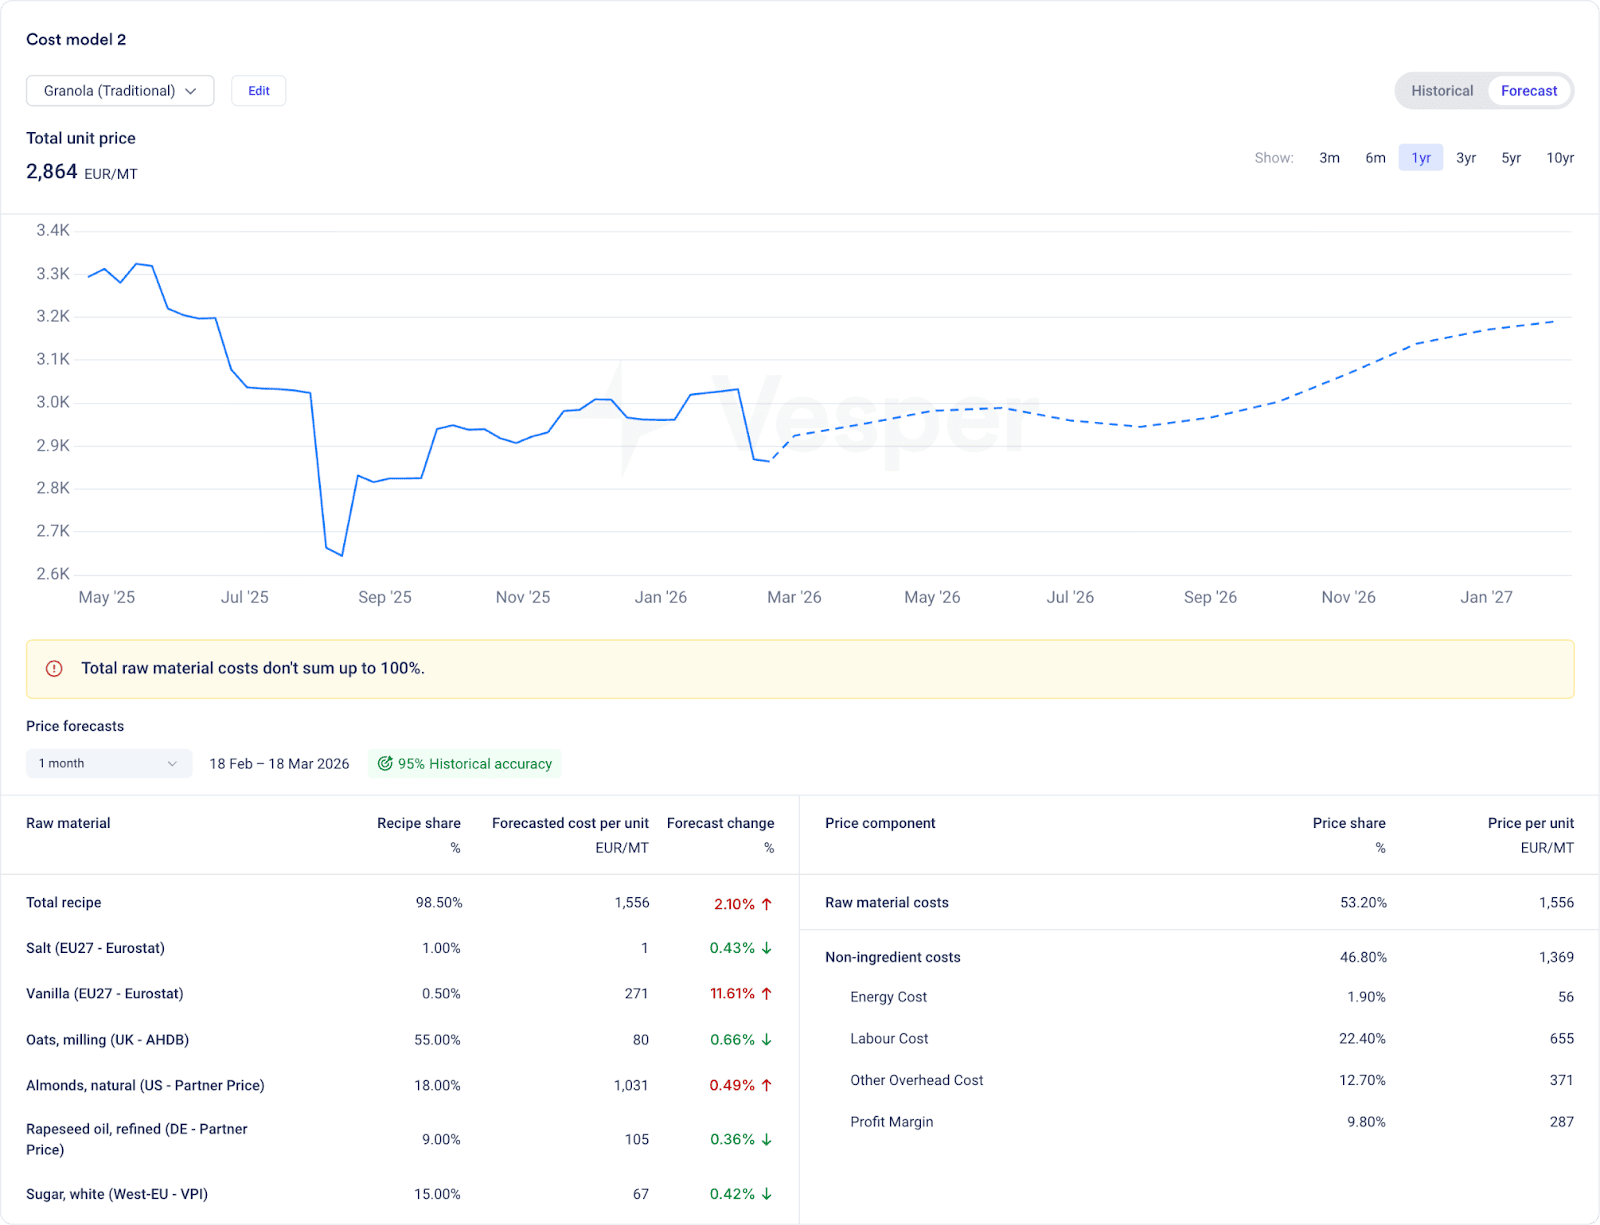
Task: Click the red up arrow beside Vanilla's forecast change
Action: point(767,994)
